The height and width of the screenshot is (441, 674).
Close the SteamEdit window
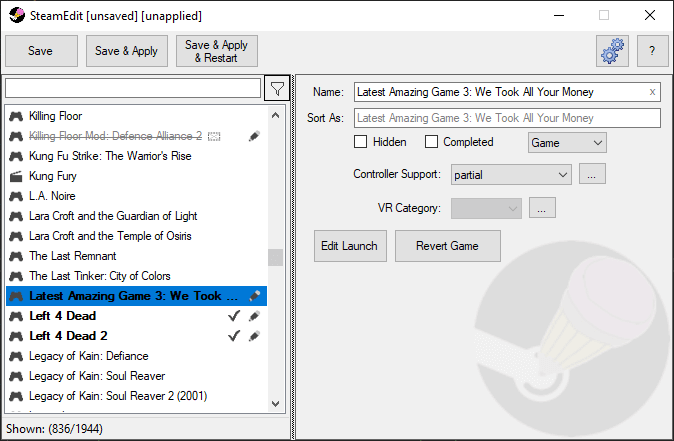(x=650, y=15)
